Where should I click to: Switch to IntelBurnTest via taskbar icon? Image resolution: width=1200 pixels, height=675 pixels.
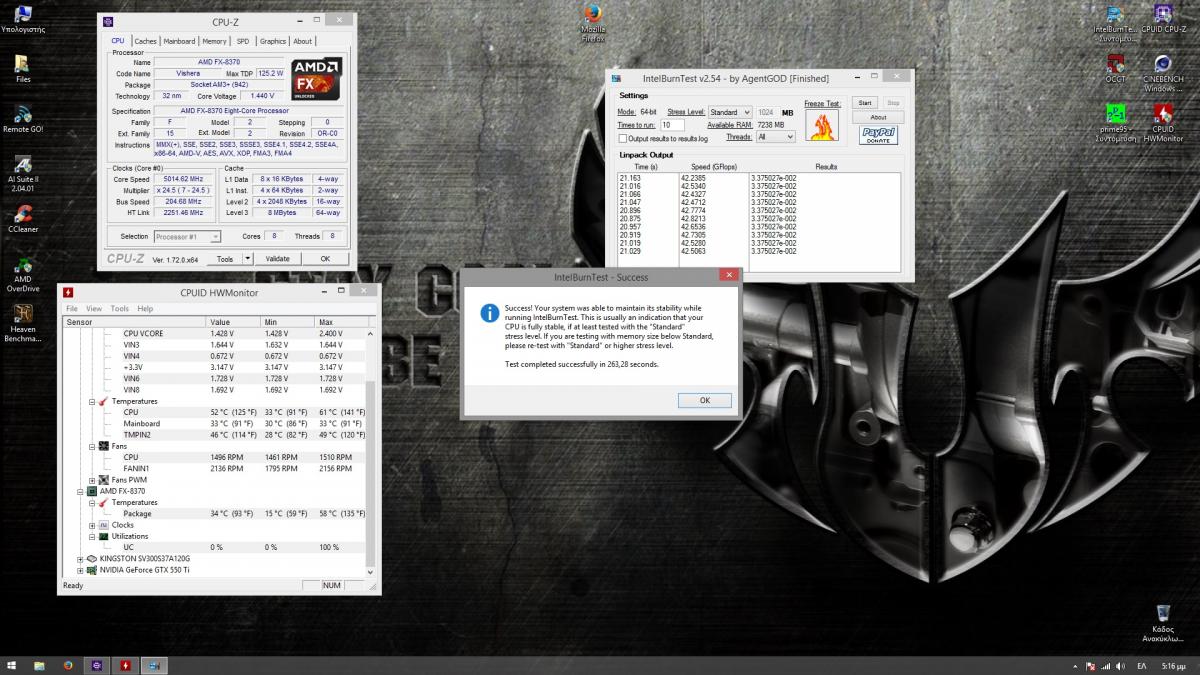pos(153,664)
